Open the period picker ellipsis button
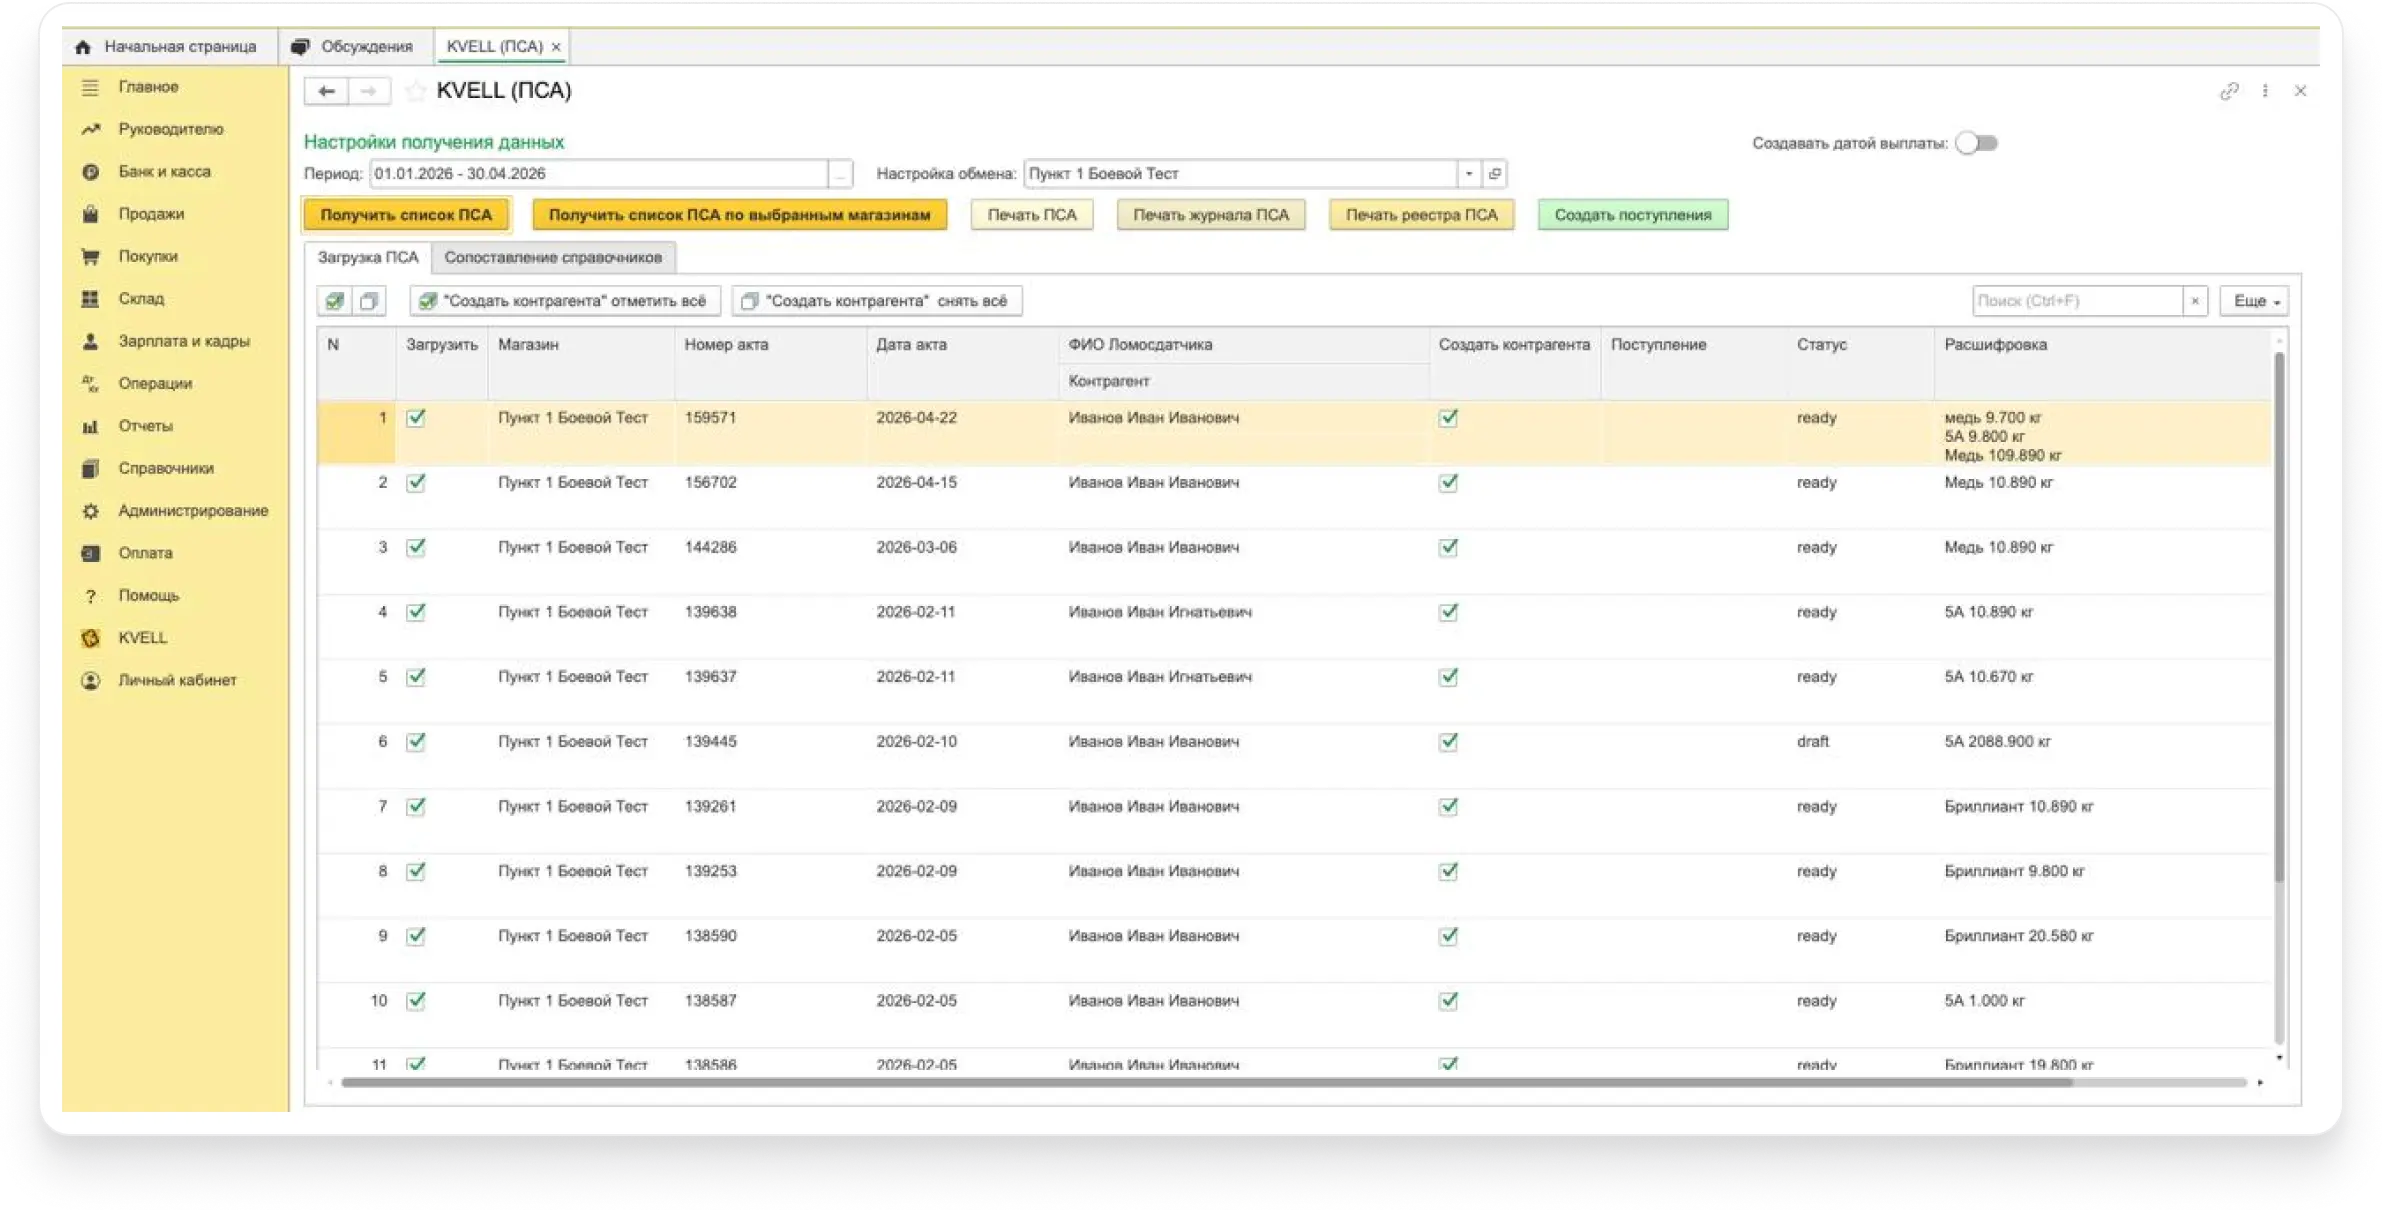The height and width of the screenshot is (1210, 2382). 841,174
